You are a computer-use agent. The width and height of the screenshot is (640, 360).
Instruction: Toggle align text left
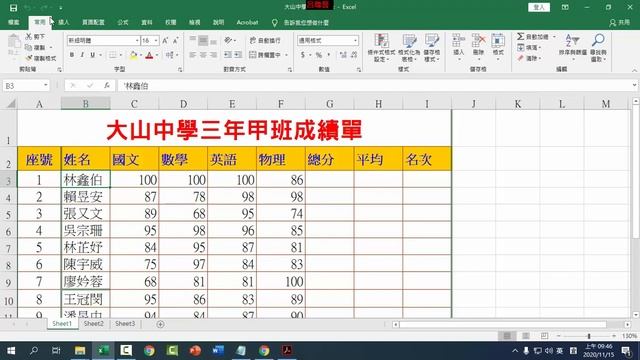(x=193, y=55)
